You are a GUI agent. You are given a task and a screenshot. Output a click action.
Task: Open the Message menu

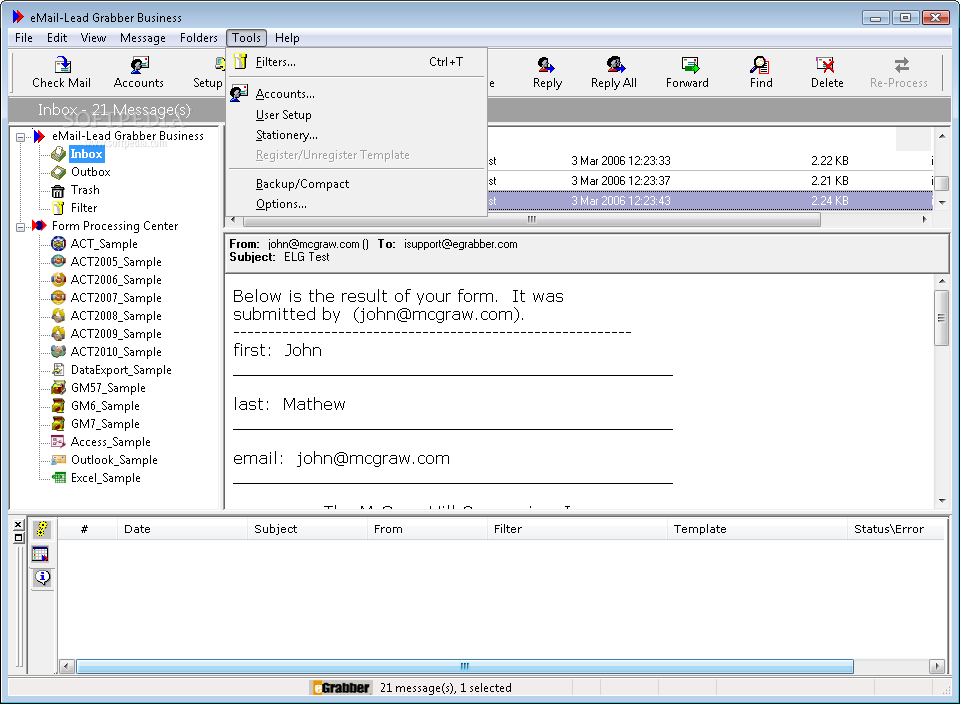(143, 38)
